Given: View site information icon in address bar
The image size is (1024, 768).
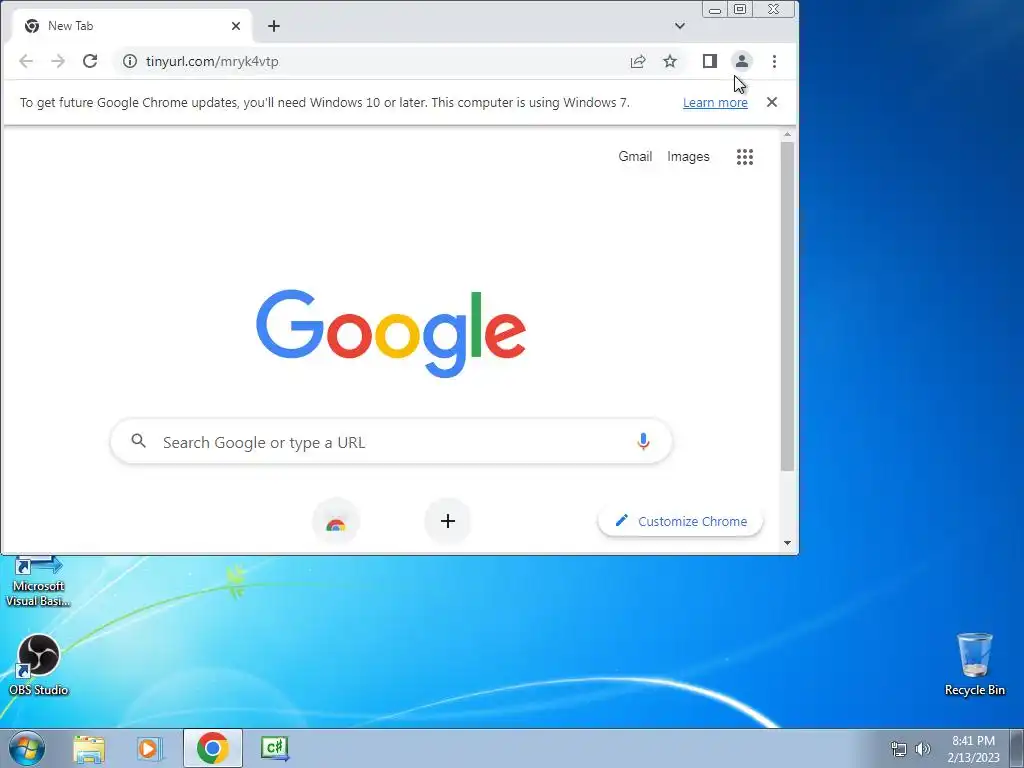Looking at the screenshot, I should (x=130, y=61).
